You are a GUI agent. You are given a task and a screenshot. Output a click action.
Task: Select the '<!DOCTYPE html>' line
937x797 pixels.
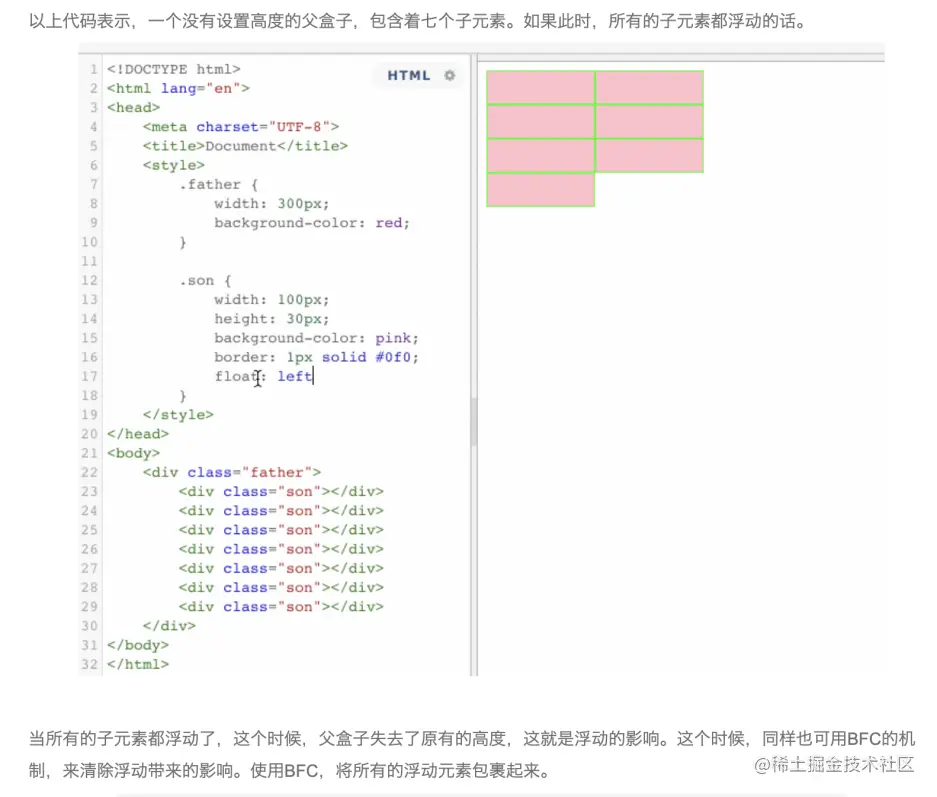coord(174,69)
